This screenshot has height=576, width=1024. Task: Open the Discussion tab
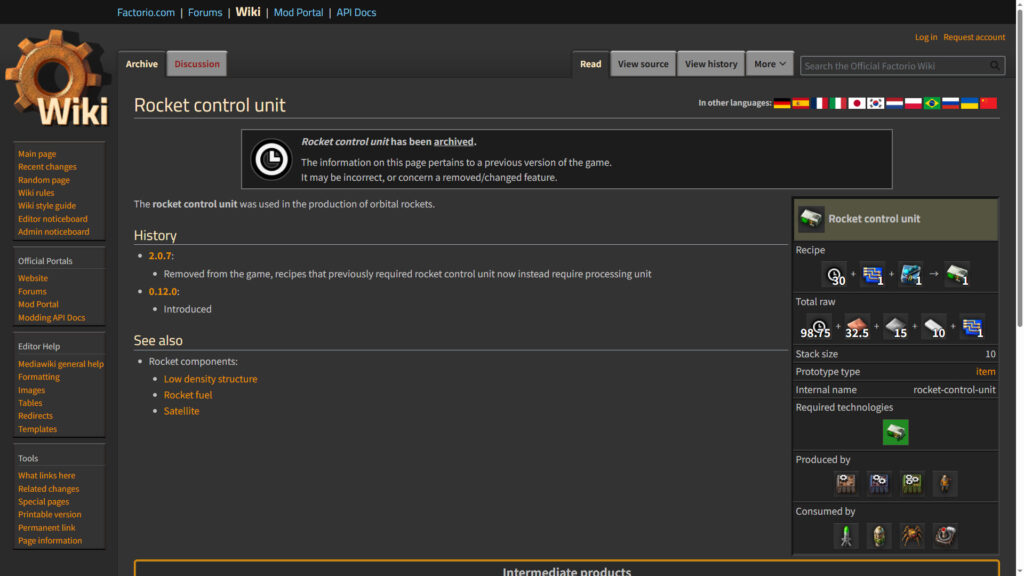tap(197, 64)
